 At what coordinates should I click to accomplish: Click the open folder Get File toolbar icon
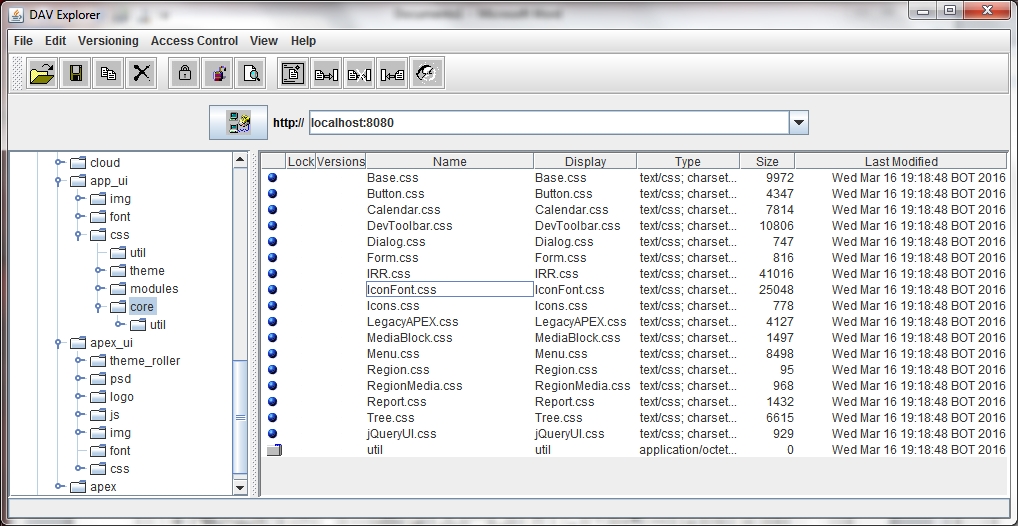click(42, 73)
